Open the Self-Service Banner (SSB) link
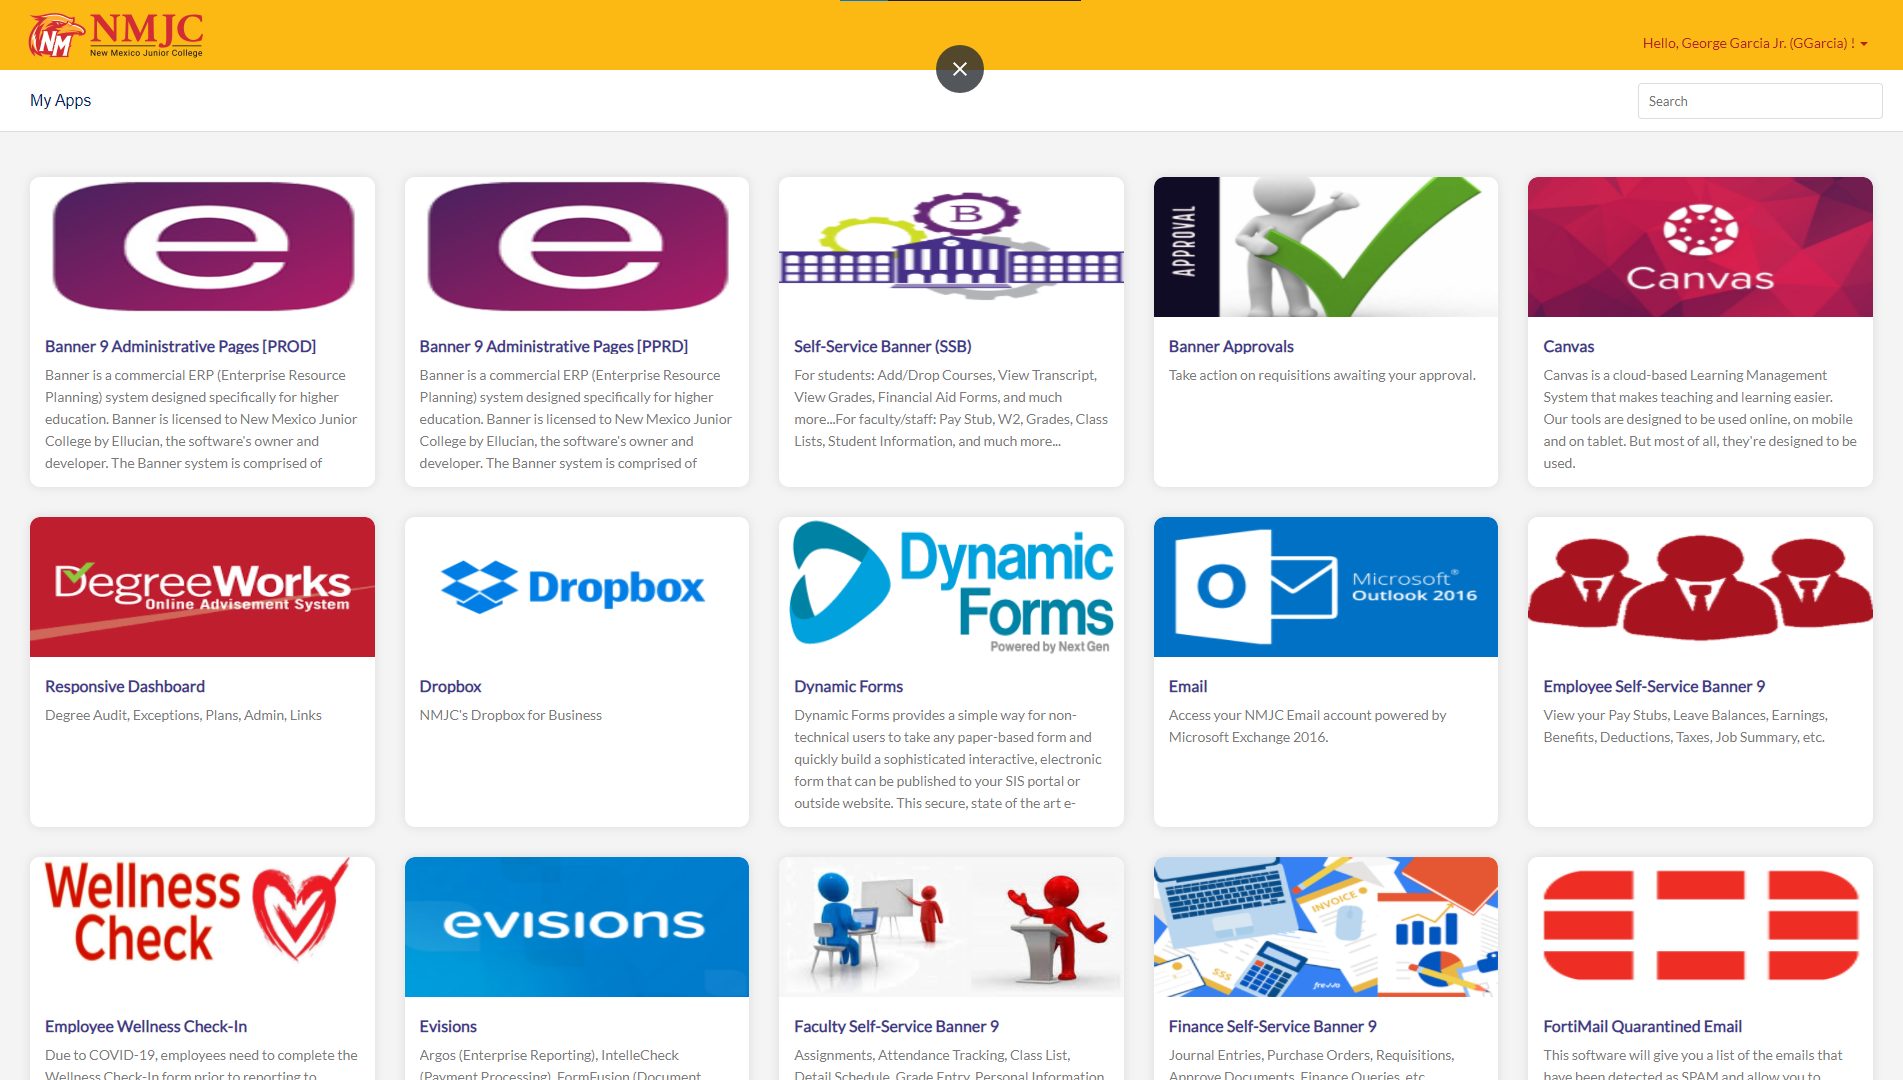This screenshot has width=1903, height=1080. point(883,346)
